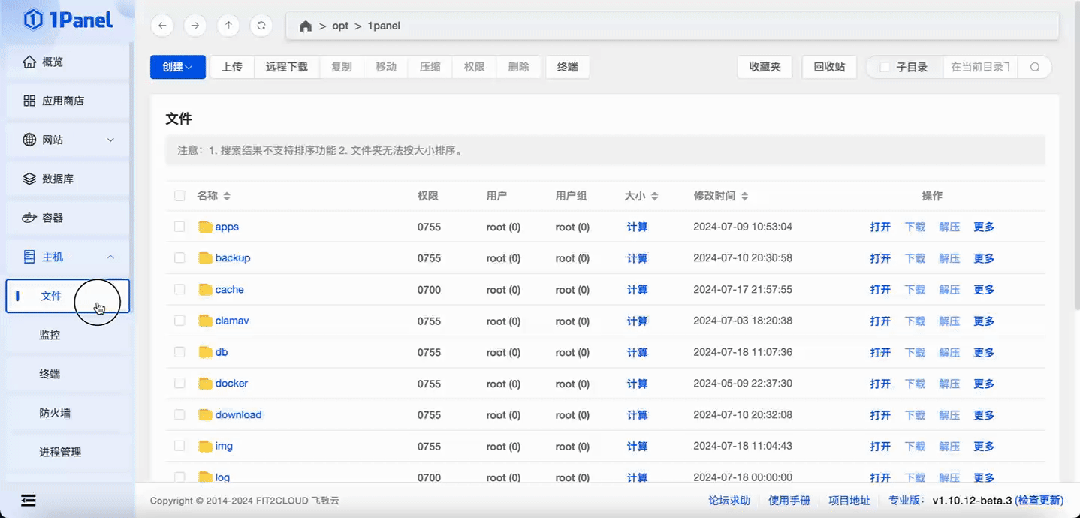This screenshot has height=518, width=1080.
Task: Click the cache folder icon
Action: [x=205, y=289]
